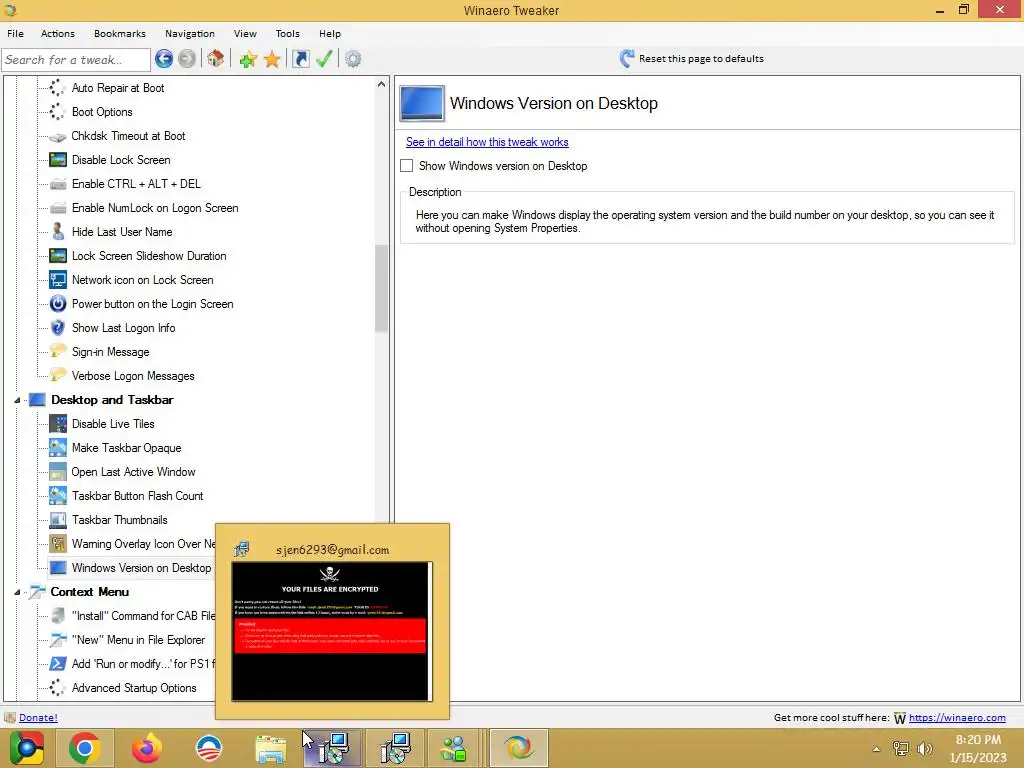The width and height of the screenshot is (1024, 768).
Task: Open settings with the gear toolbar icon
Action: click(353, 59)
